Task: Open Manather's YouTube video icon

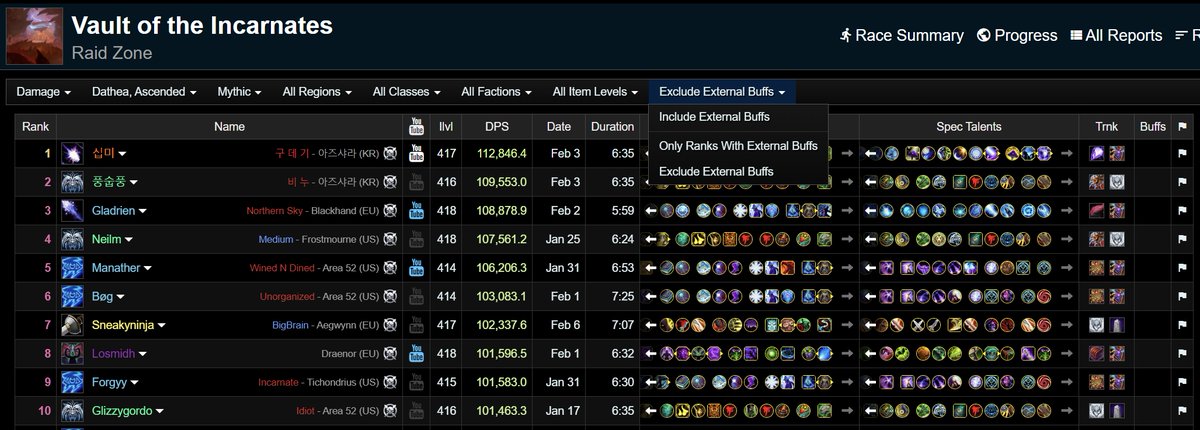Action: (x=417, y=268)
